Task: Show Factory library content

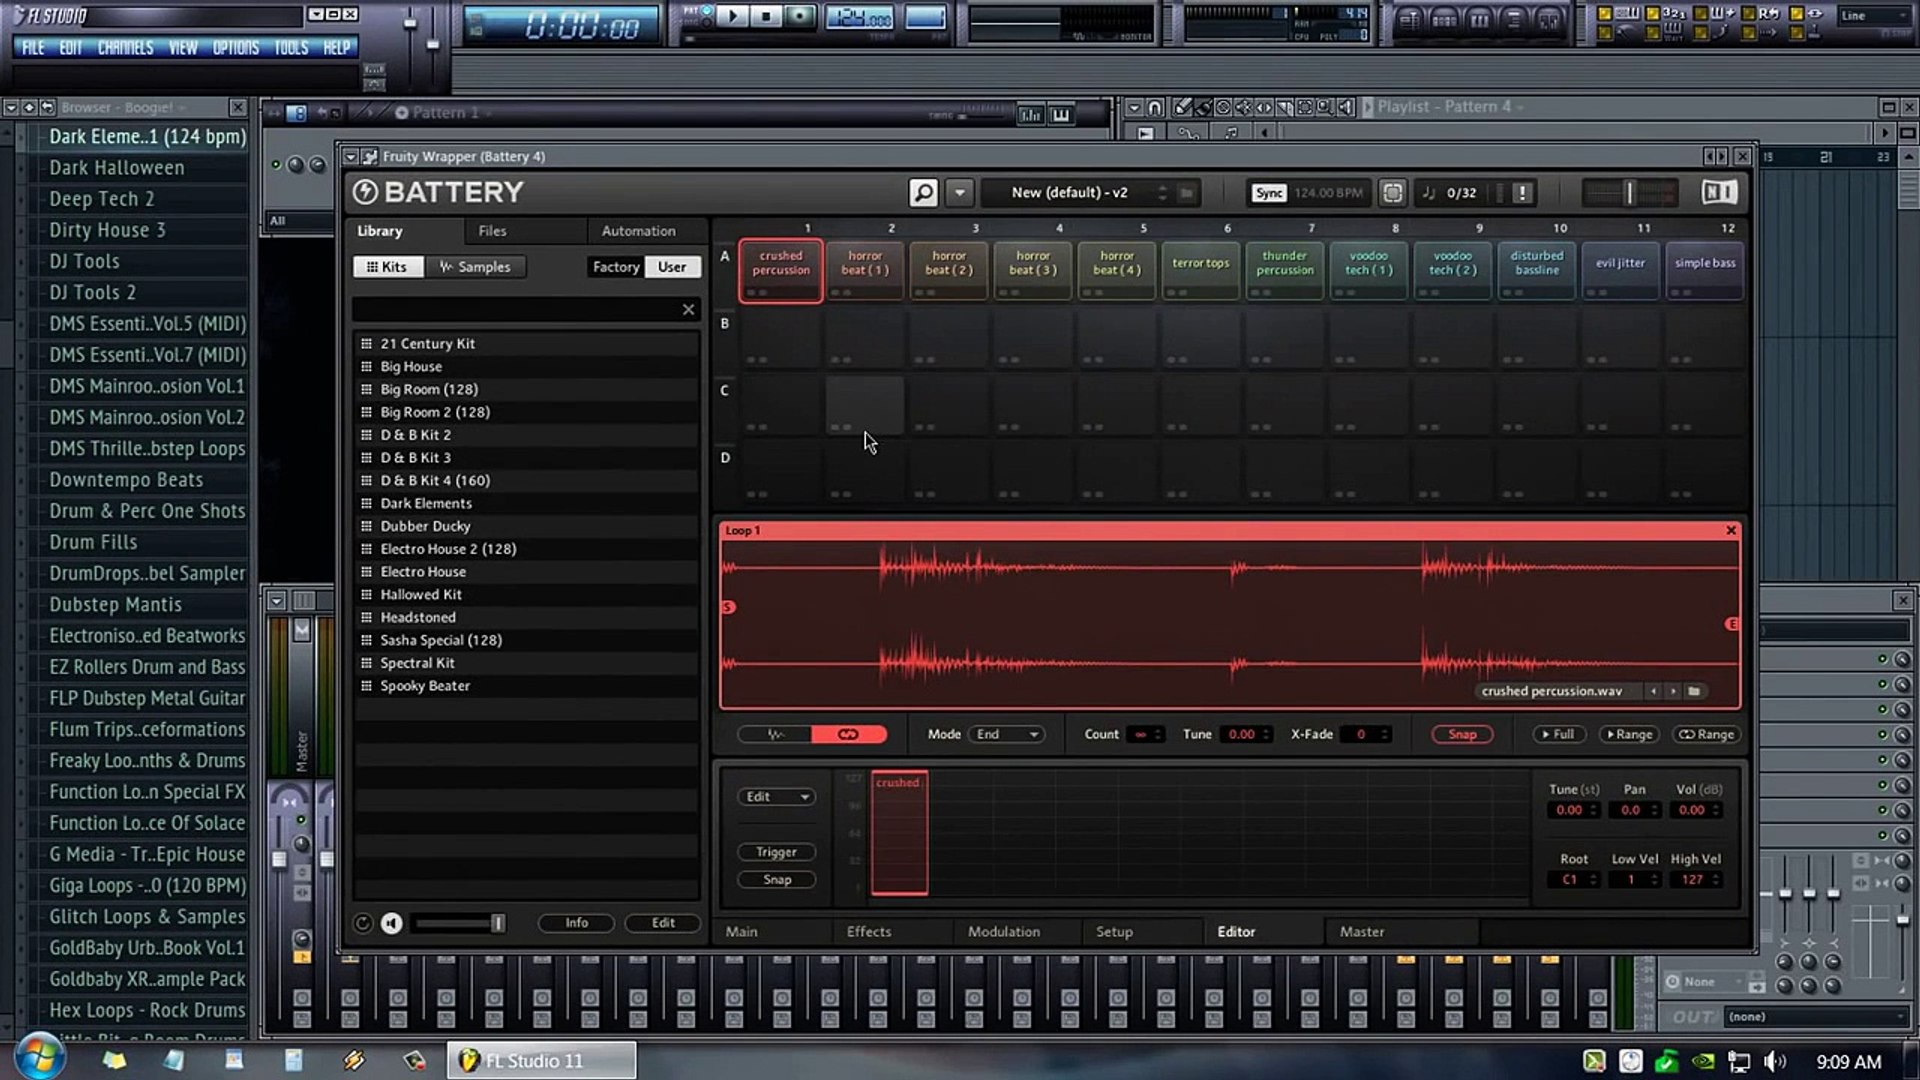Action: click(616, 267)
